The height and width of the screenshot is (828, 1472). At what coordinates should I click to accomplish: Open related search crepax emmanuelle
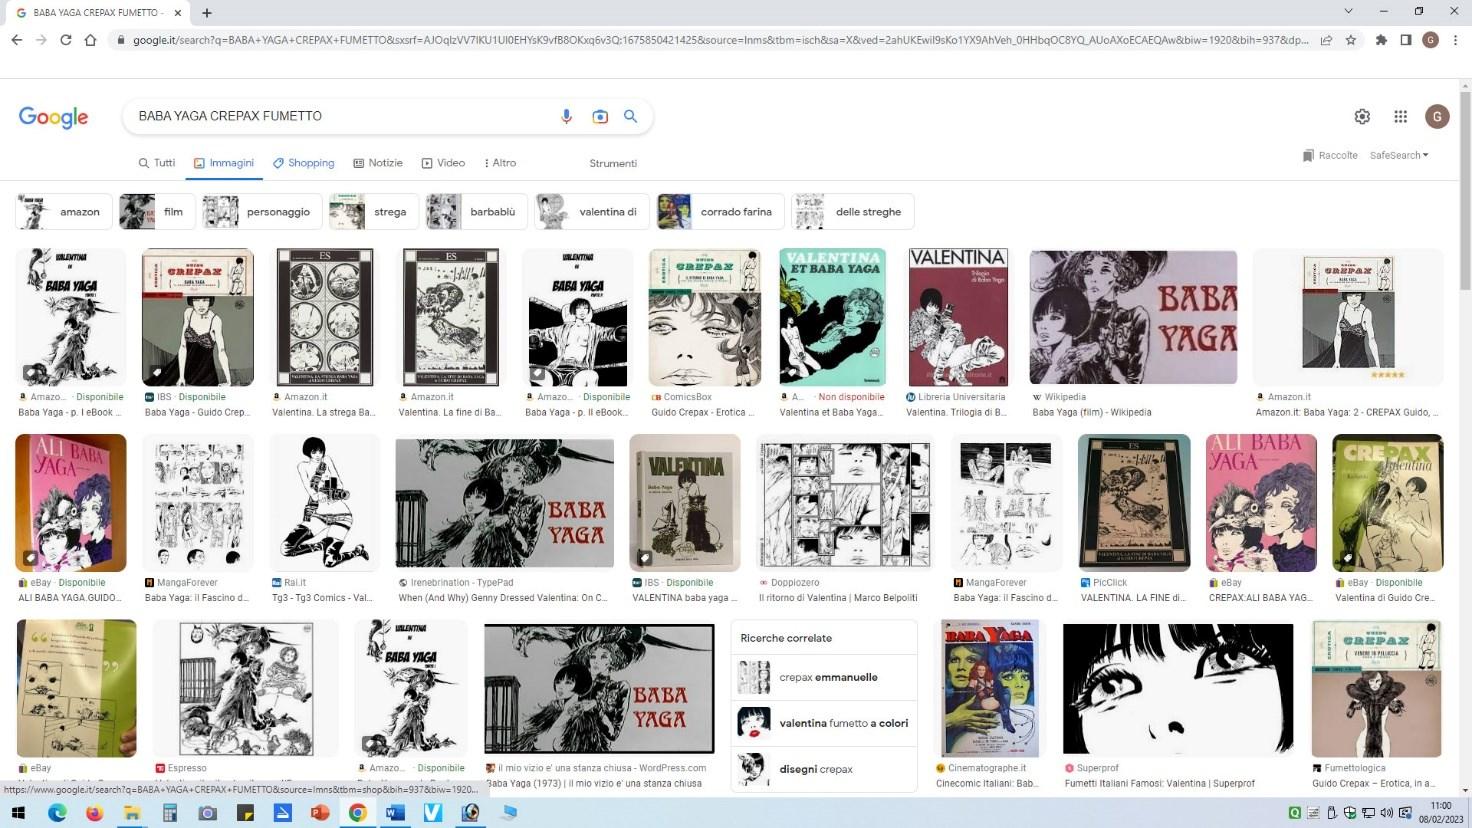point(824,677)
